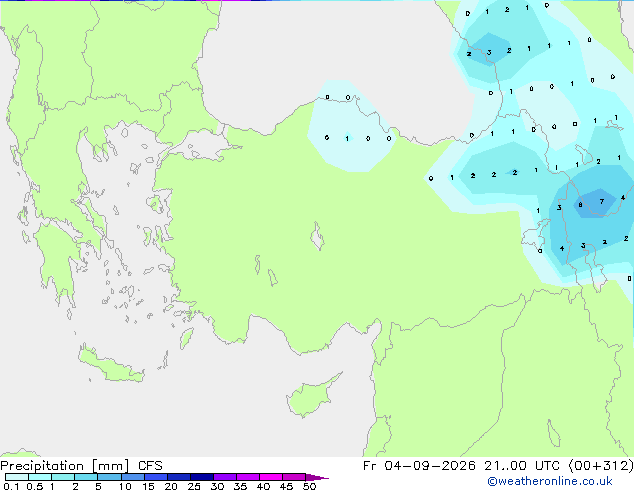Screen dimensions: 634x490
Task: Click the over-50 arrow tip of the legend
Action: point(317,477)
